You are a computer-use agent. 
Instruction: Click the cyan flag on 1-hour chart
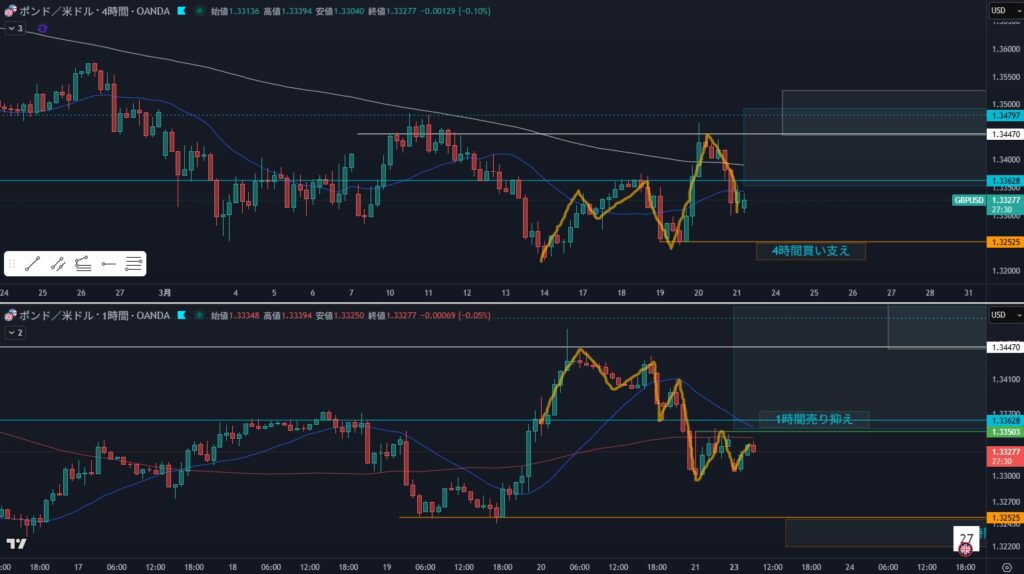pyautogui.click(x=180, y=316)
